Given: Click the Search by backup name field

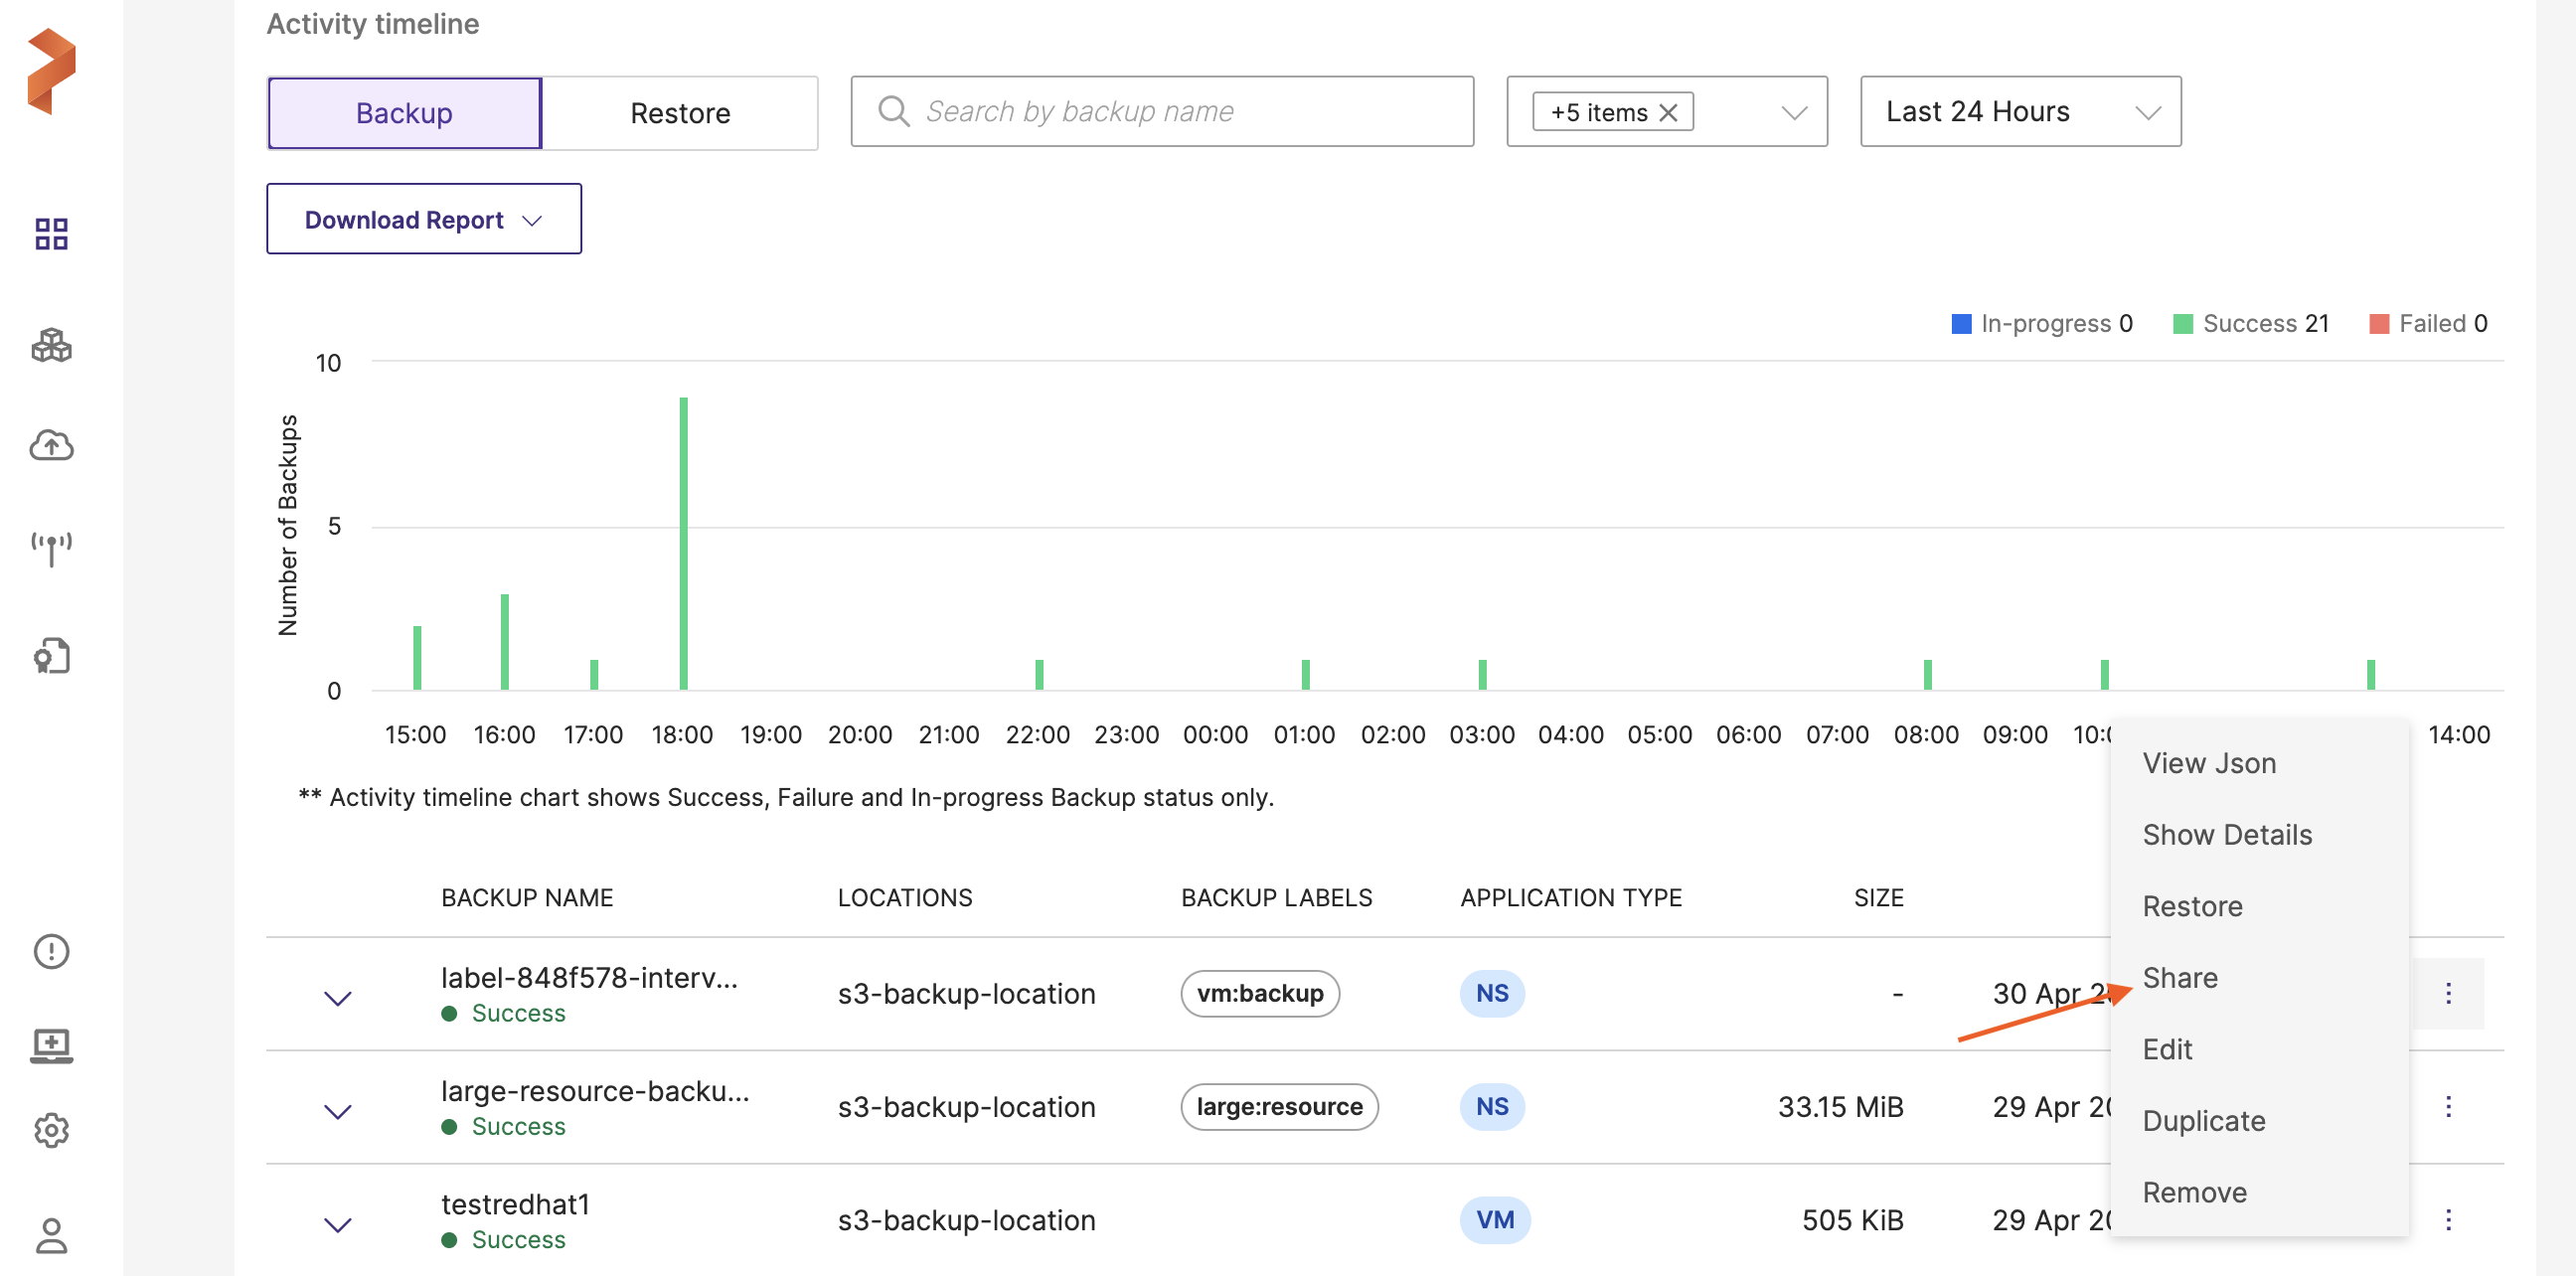Looking at the screenshot, I should [x=1162, y=112].
